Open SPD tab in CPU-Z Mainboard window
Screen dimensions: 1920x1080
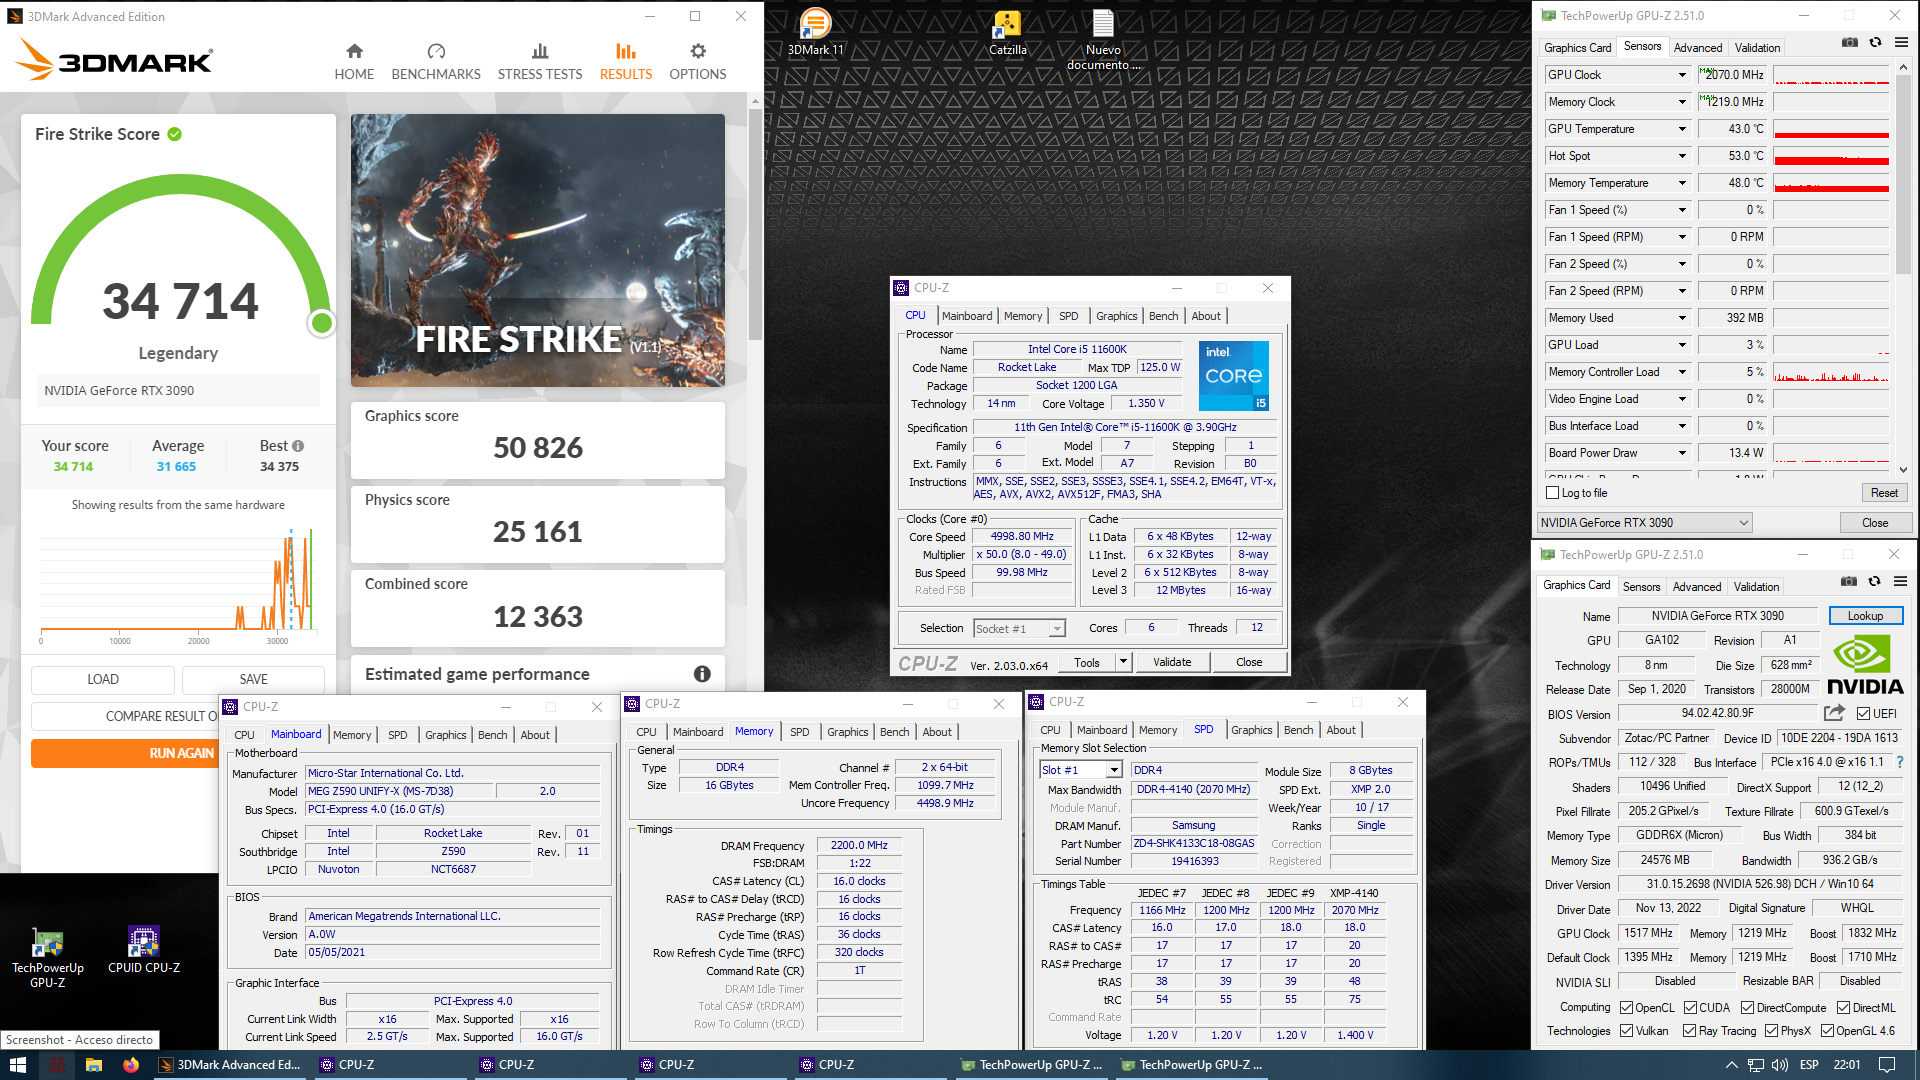[397, 735]
